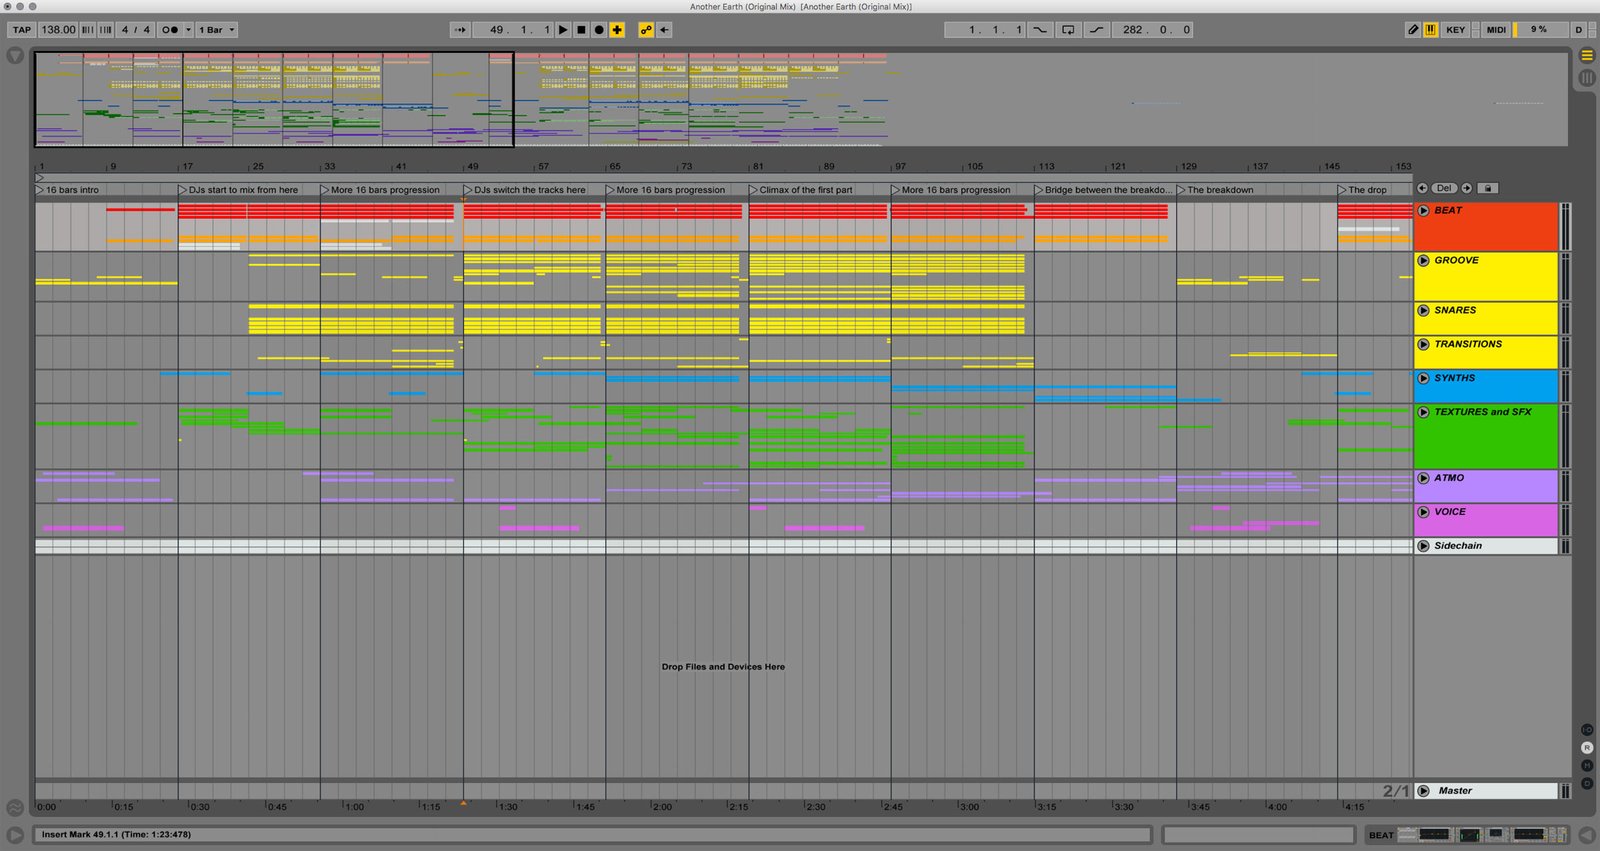Click the Arrangement Record button
The width and height of the screenshot is (1600, 851).
[599, 30]
